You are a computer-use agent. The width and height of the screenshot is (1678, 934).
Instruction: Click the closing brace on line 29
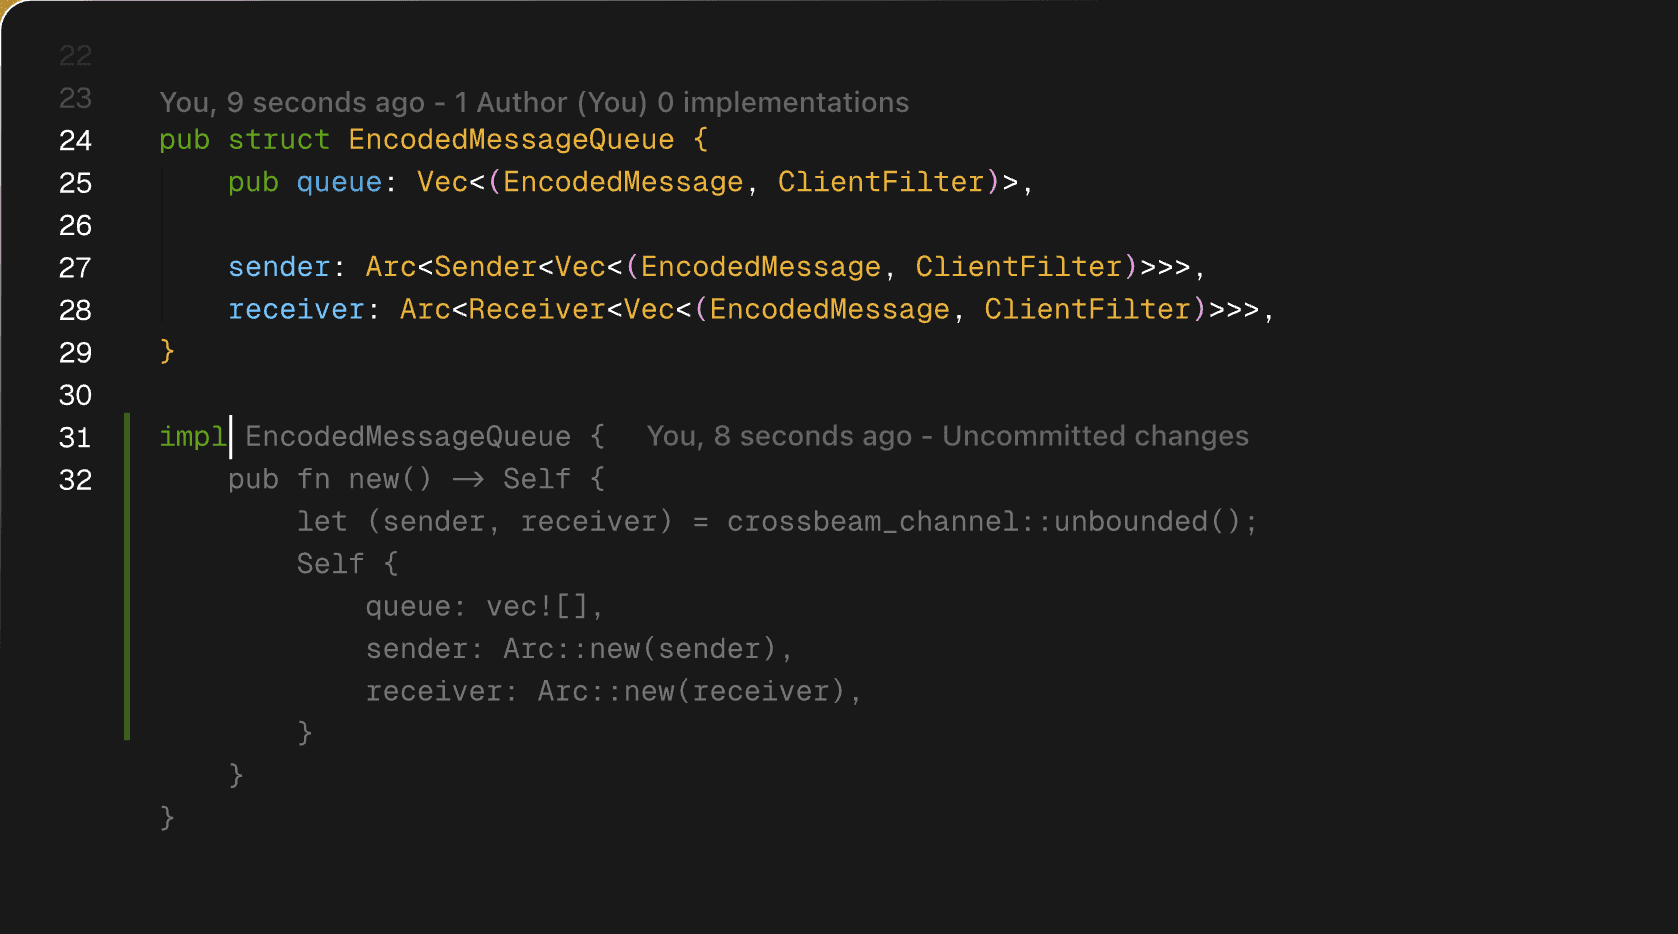pos(167,352)
